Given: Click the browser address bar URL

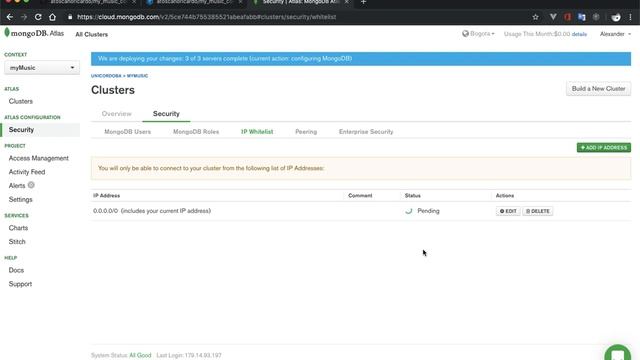Looking at the screenshot, I should click(207, 17).
